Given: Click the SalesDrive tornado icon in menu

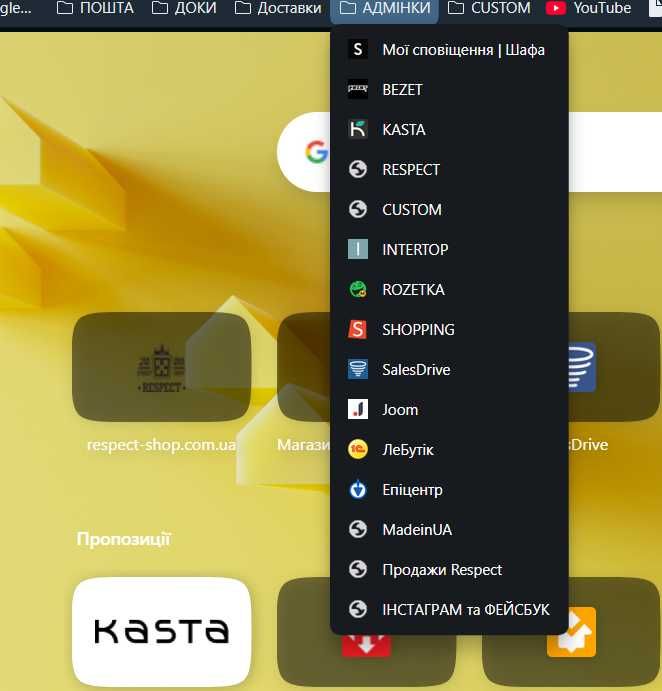Looking at the screenshot, I should (x=358, y=369).
